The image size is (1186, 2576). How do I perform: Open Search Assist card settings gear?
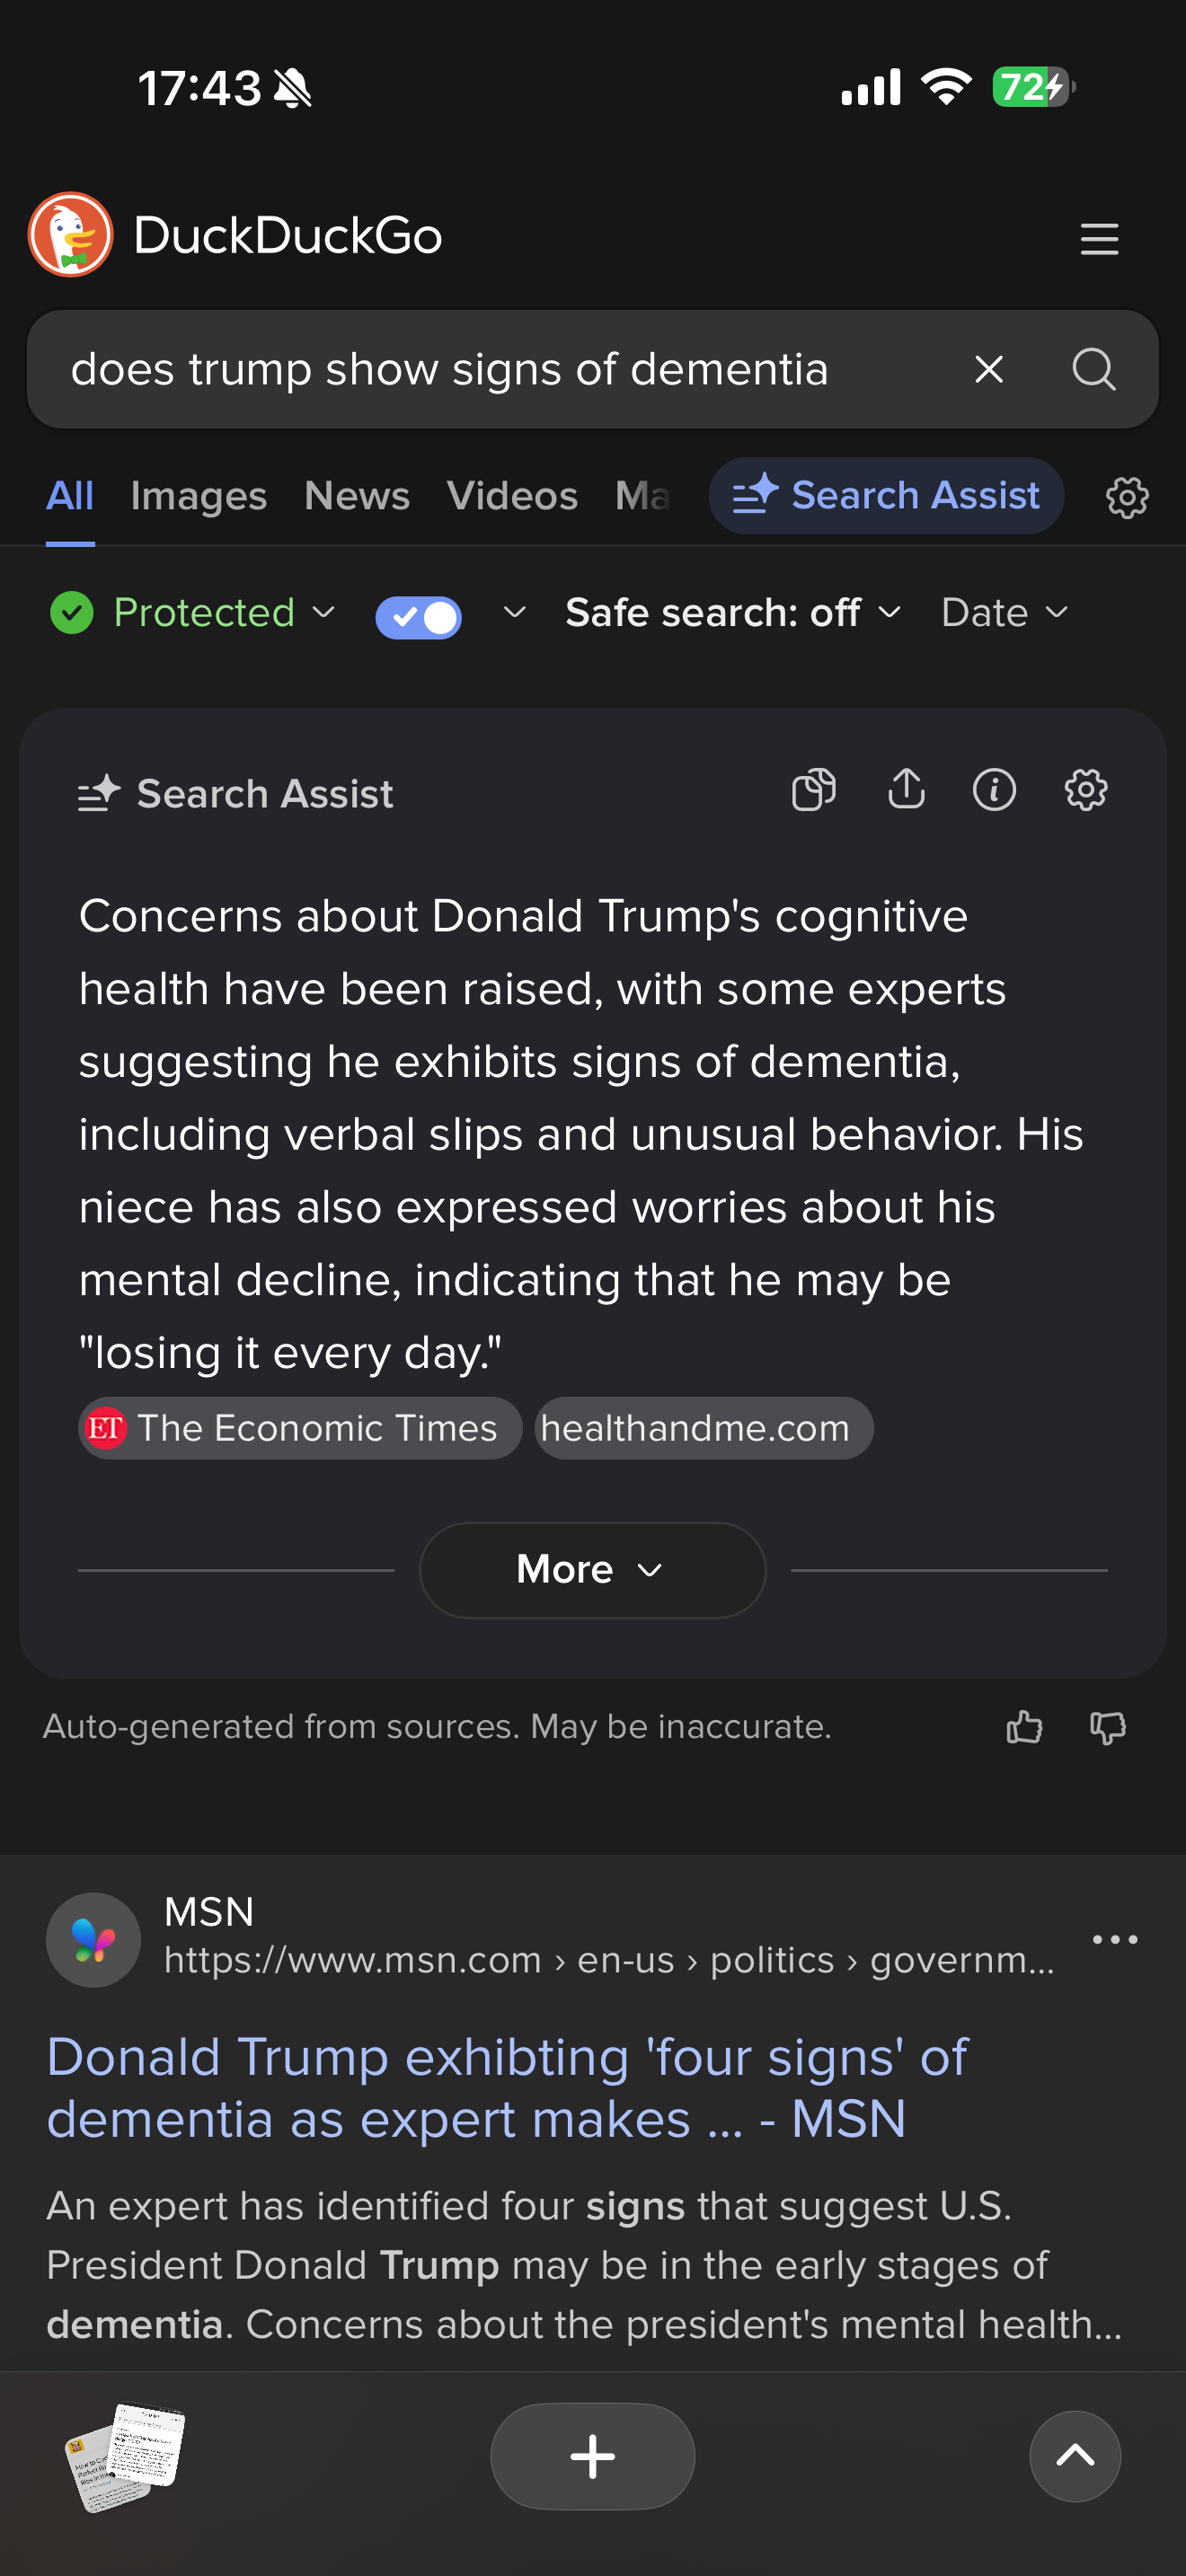point(1085,790)
